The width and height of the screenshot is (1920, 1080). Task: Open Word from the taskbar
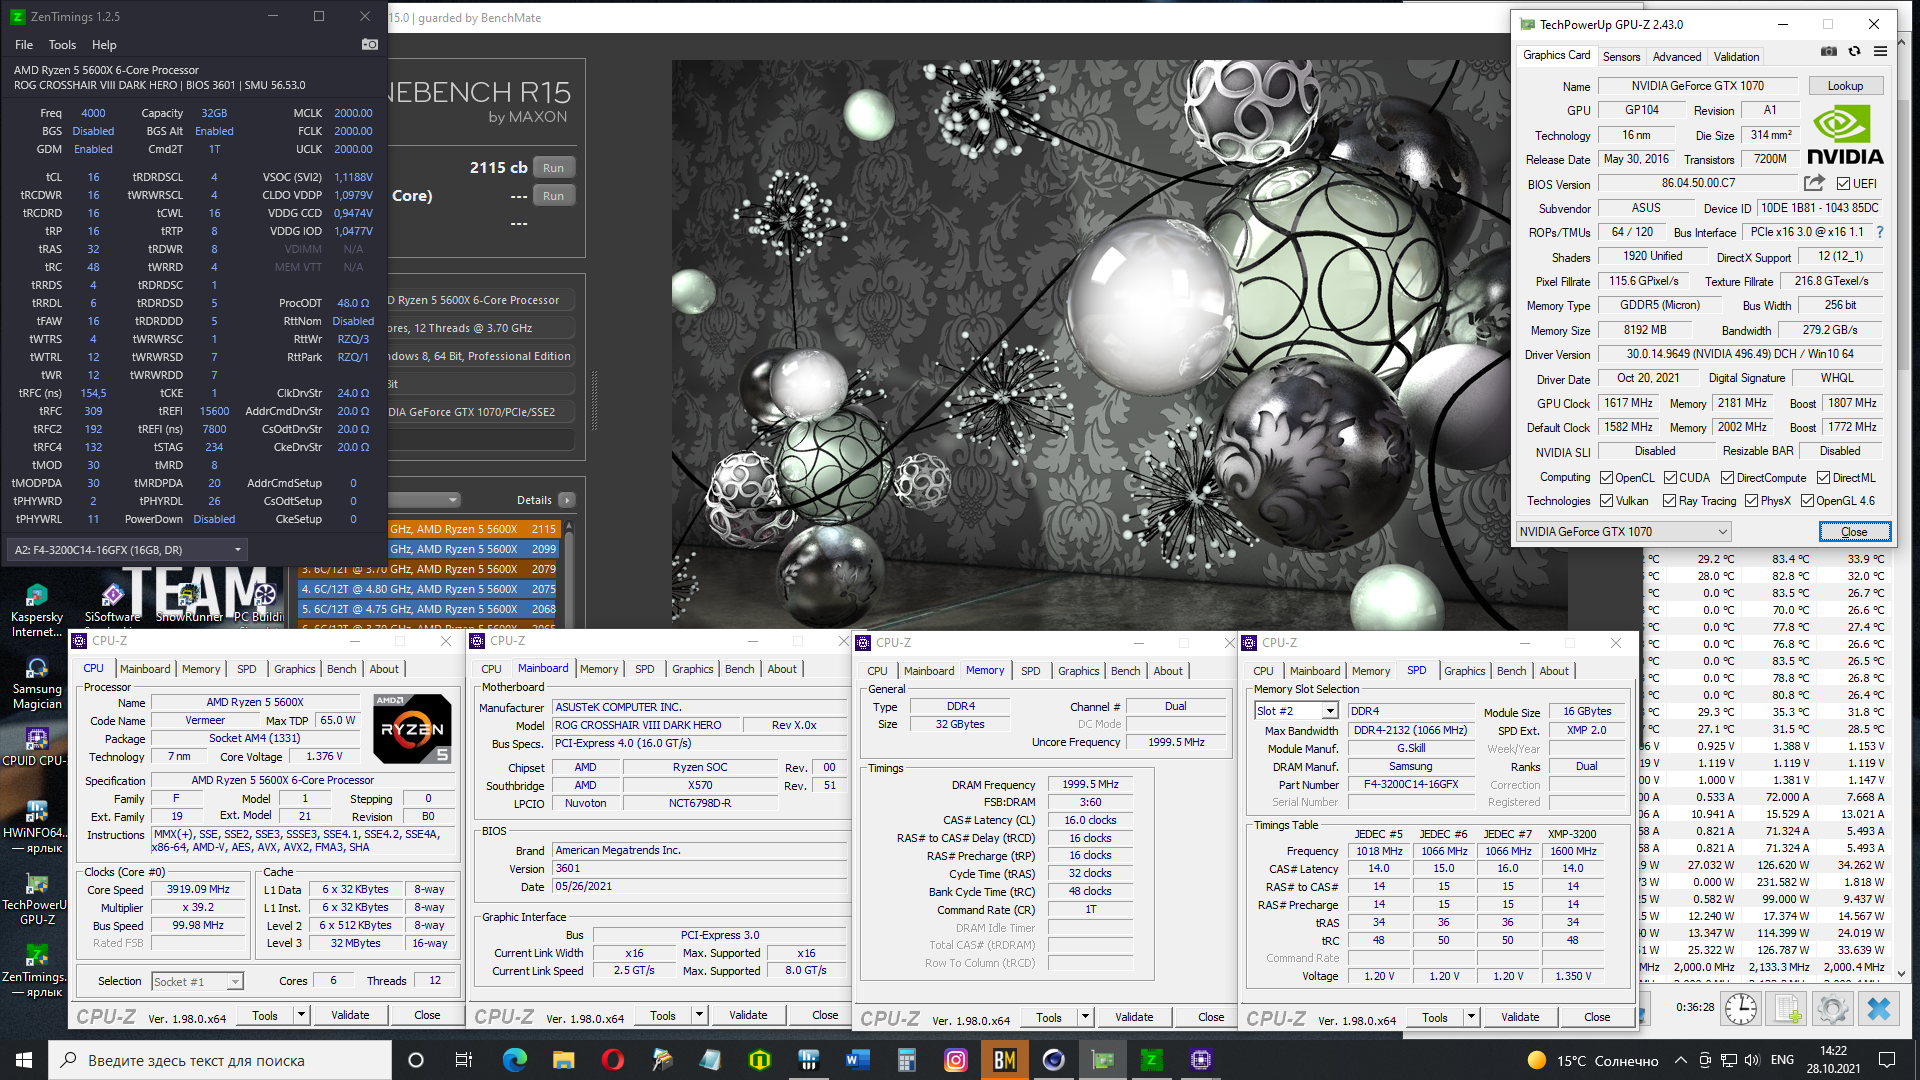click(x=858, y=1060)
